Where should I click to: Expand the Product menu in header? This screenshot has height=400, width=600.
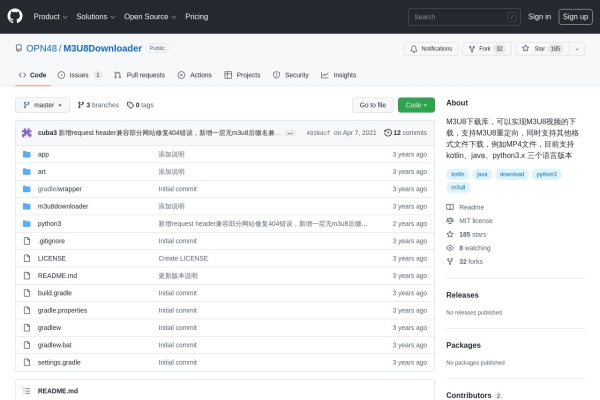tap(48, 16)
